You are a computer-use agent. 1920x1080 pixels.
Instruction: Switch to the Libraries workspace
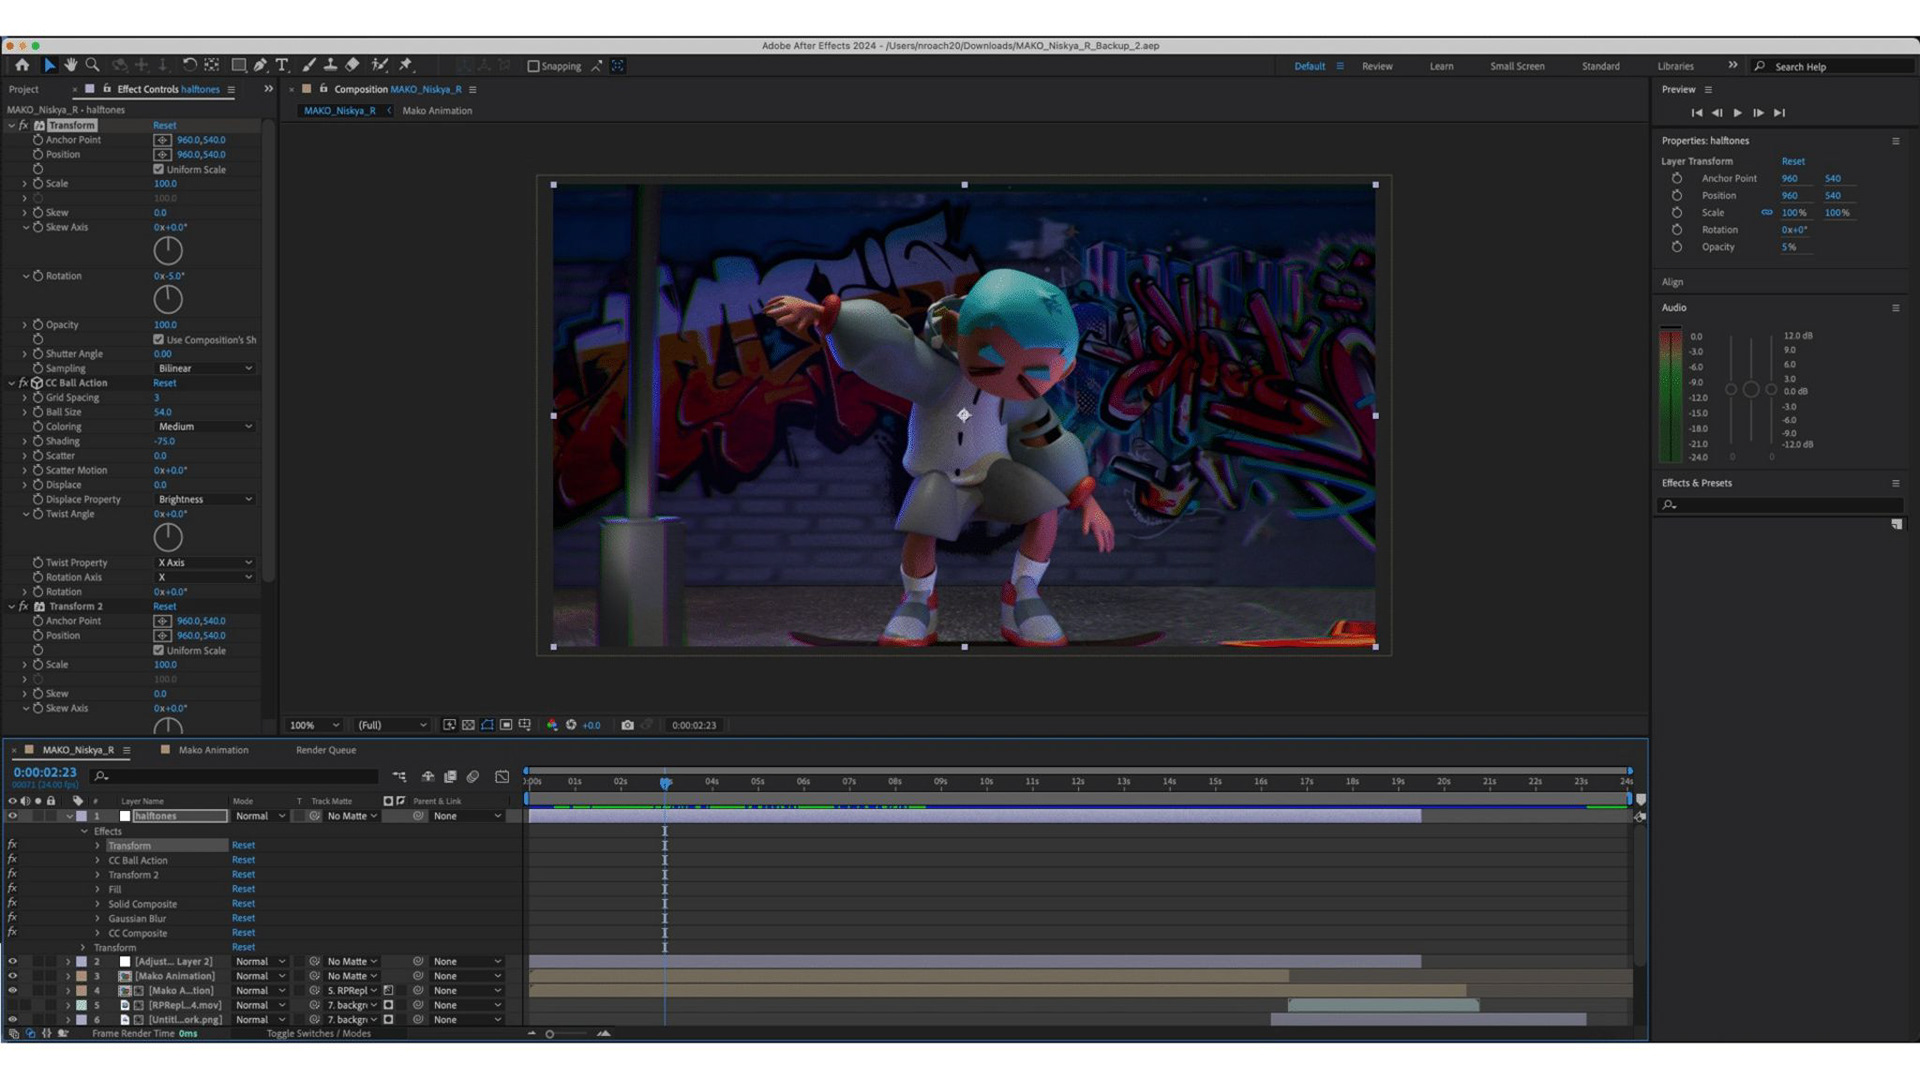(x=1675, y=66)
